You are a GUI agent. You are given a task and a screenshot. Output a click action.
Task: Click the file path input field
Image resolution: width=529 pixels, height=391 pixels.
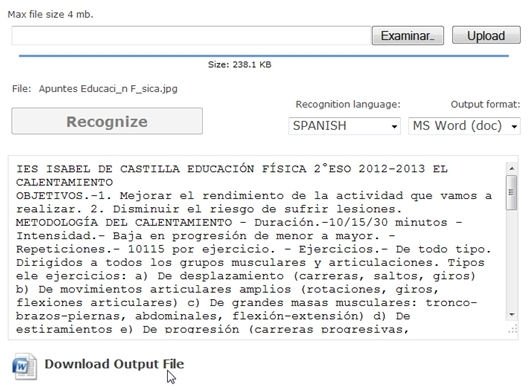pos(191,35)
